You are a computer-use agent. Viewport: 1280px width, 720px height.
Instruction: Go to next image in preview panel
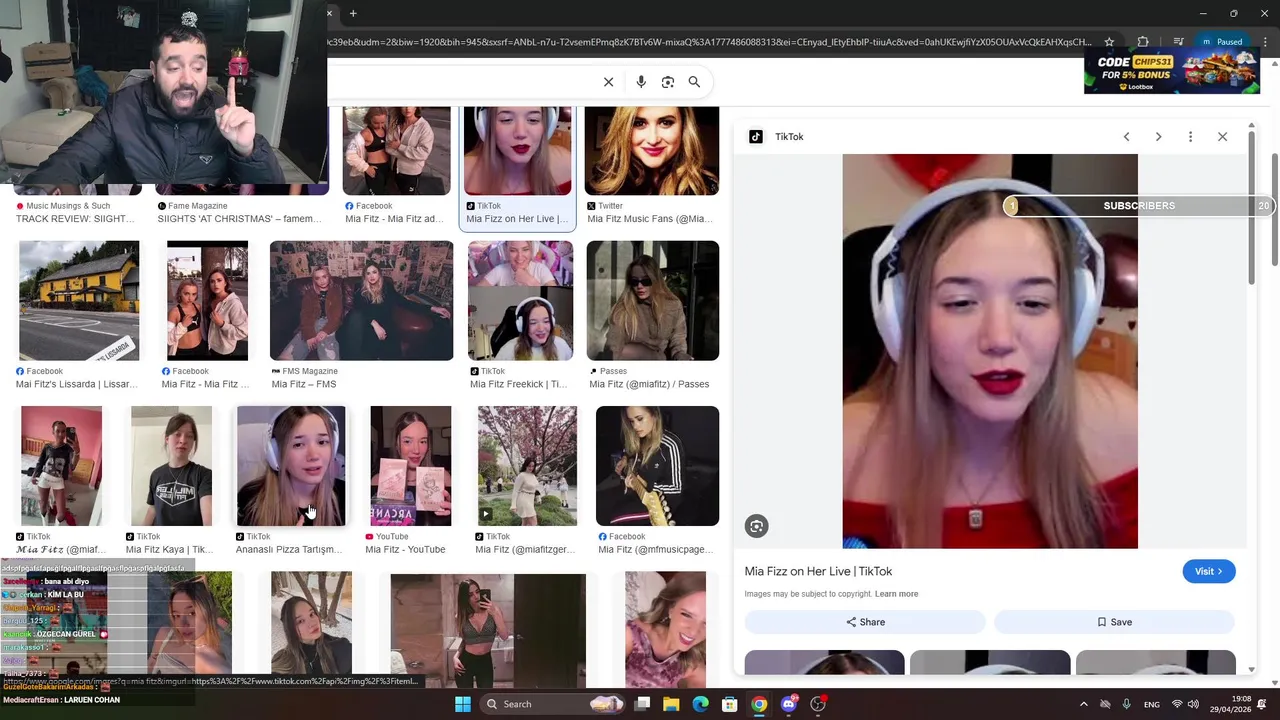1158,137
